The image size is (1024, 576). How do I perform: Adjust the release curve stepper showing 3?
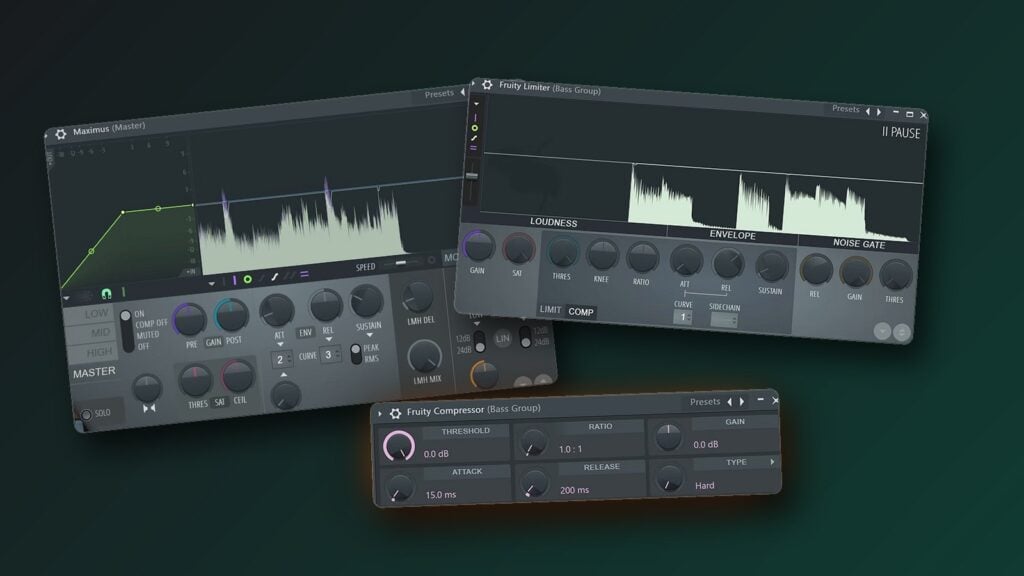[x=330, y=355]
